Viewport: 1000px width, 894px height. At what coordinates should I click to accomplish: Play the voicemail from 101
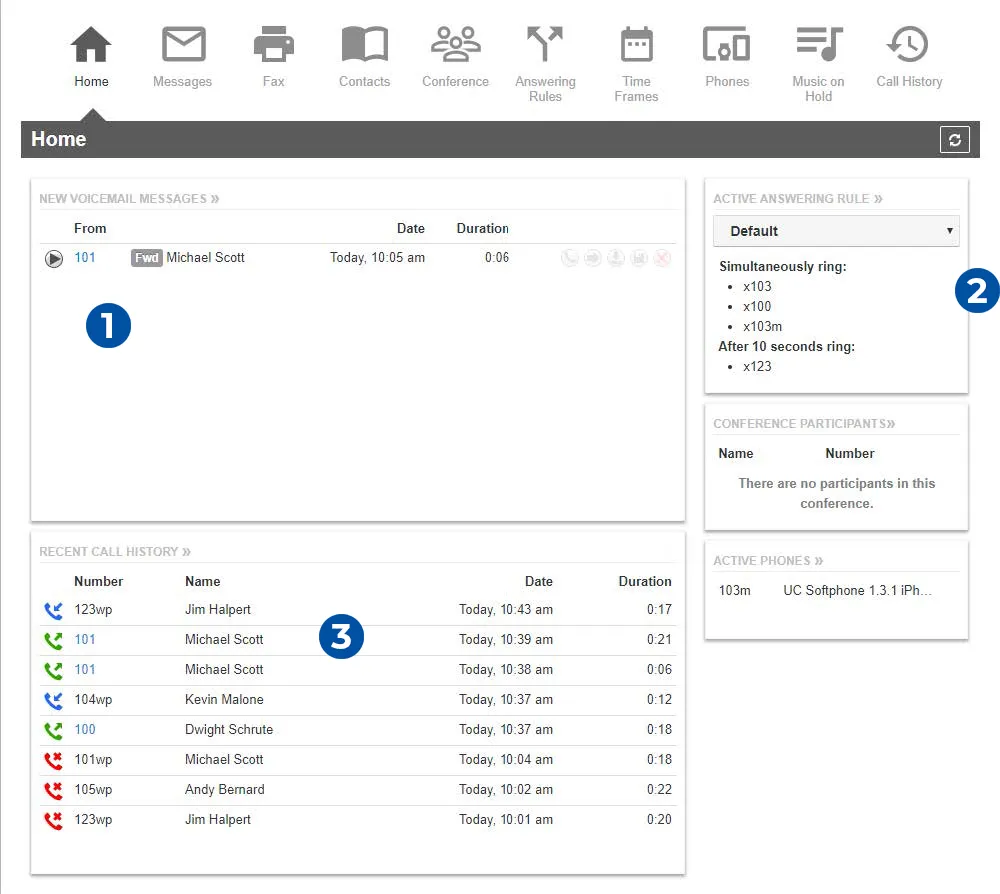54,258
